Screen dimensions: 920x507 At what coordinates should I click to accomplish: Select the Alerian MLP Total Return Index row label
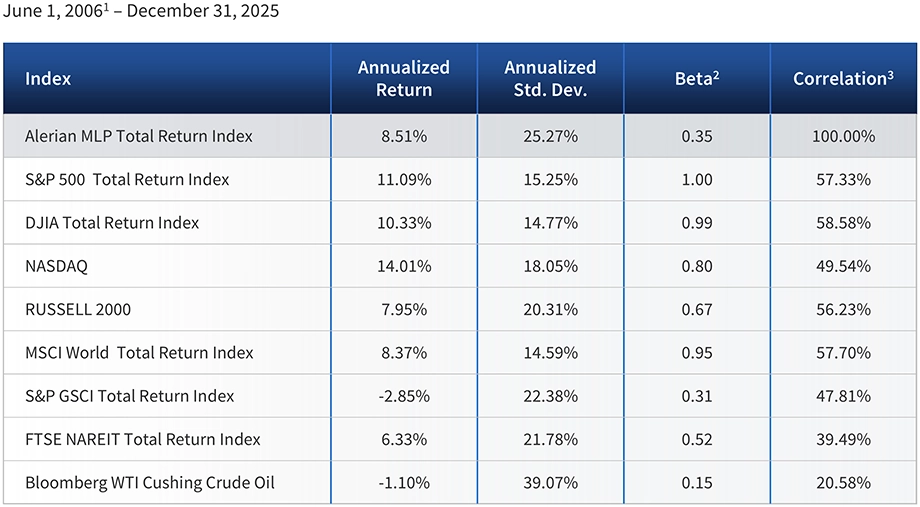(x=139, y=136)
